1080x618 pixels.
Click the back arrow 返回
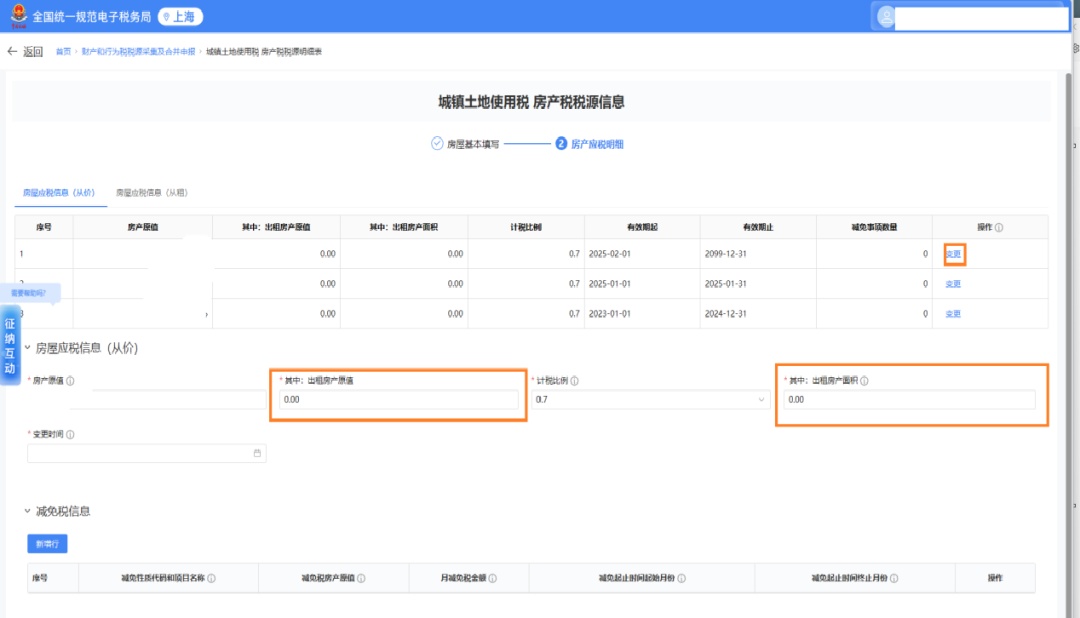click(x=25, y=52)
